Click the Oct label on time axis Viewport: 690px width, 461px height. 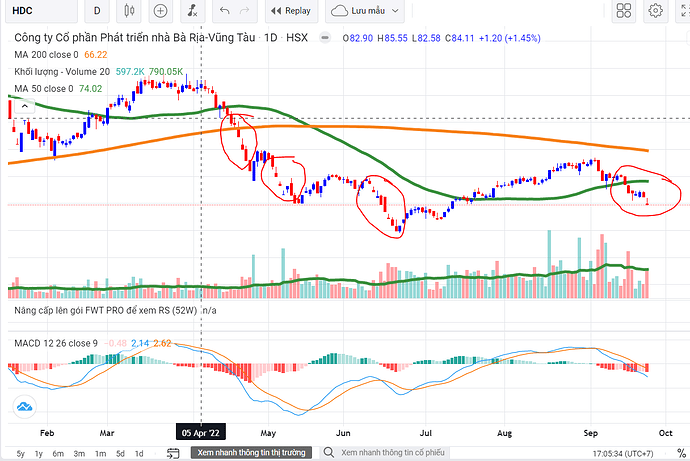click(x=665, y=433)
